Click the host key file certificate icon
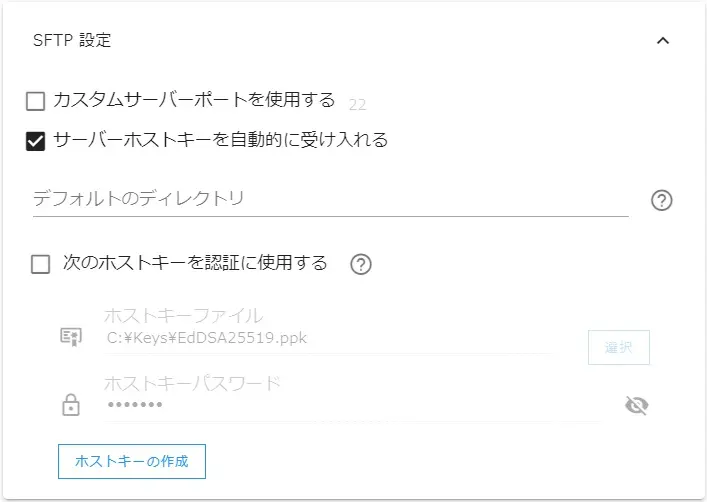The image size is (707, 502). point(71,337)
